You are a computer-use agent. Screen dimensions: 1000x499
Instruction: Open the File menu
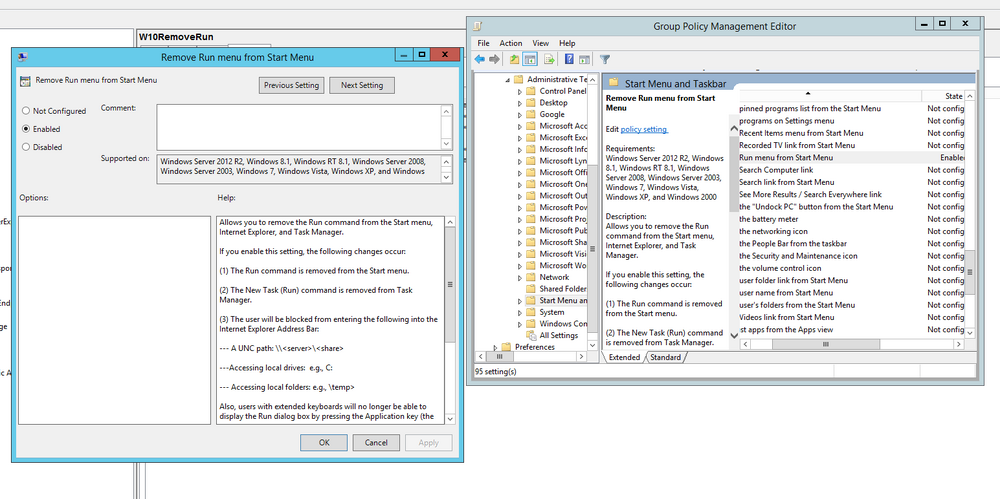pyautogui.click(x=483, y=43)
